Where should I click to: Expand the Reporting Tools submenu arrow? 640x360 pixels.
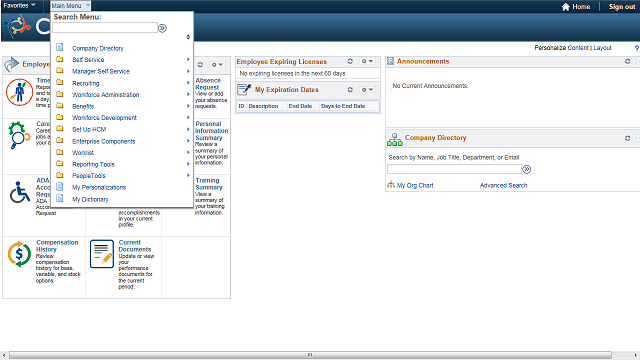coord(188,164)
